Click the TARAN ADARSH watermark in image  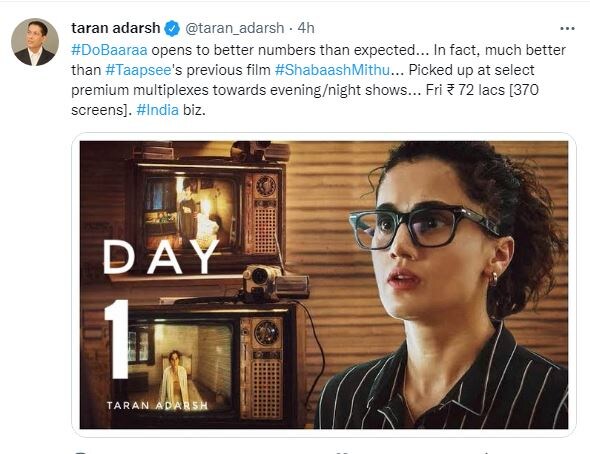tap(157, 405)
